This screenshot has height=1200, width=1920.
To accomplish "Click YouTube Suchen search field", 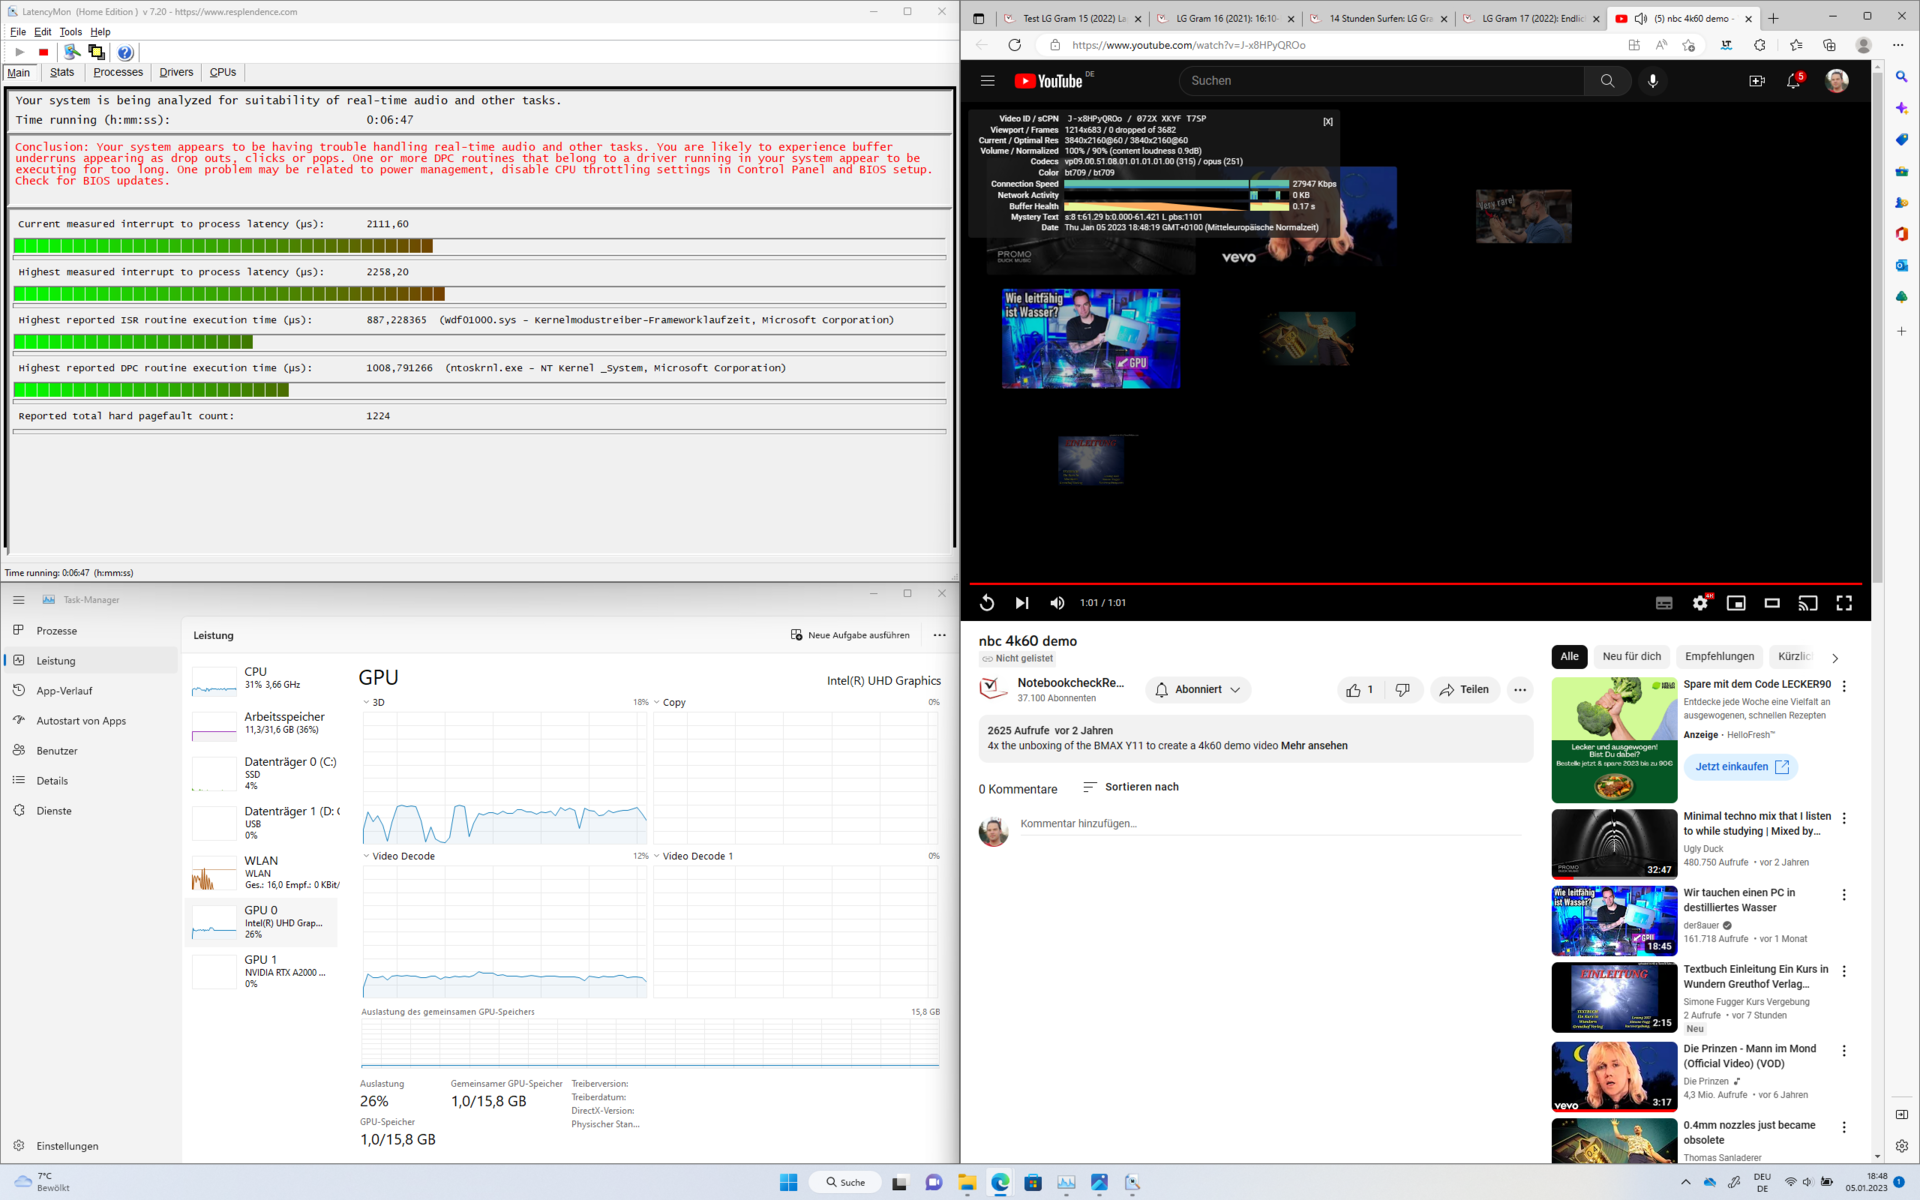I will tap(1381, 81).
